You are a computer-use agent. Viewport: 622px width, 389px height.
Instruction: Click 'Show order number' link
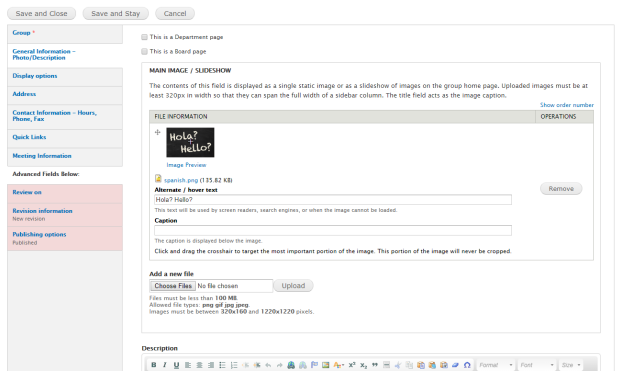click(x=566, y=105)
